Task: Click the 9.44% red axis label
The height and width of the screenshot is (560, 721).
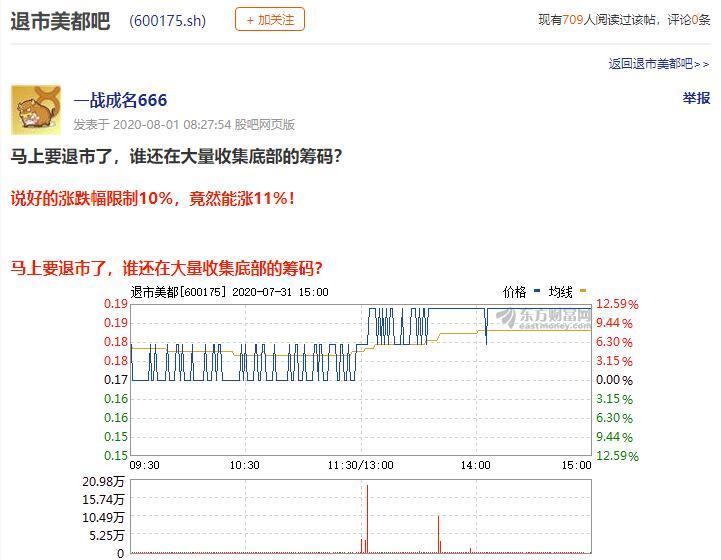Action: [614, 323]
